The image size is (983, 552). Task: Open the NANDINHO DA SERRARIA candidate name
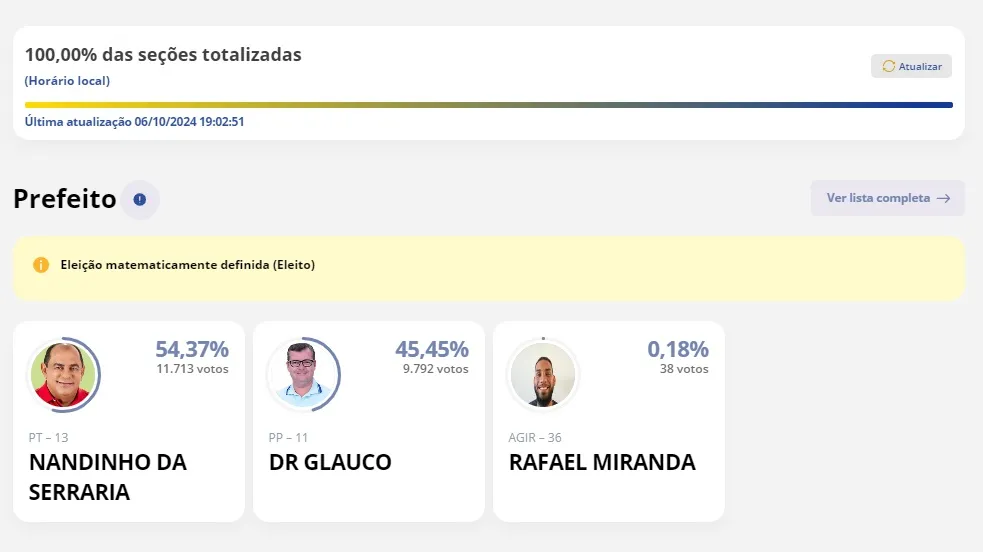(x=108, y=477)
